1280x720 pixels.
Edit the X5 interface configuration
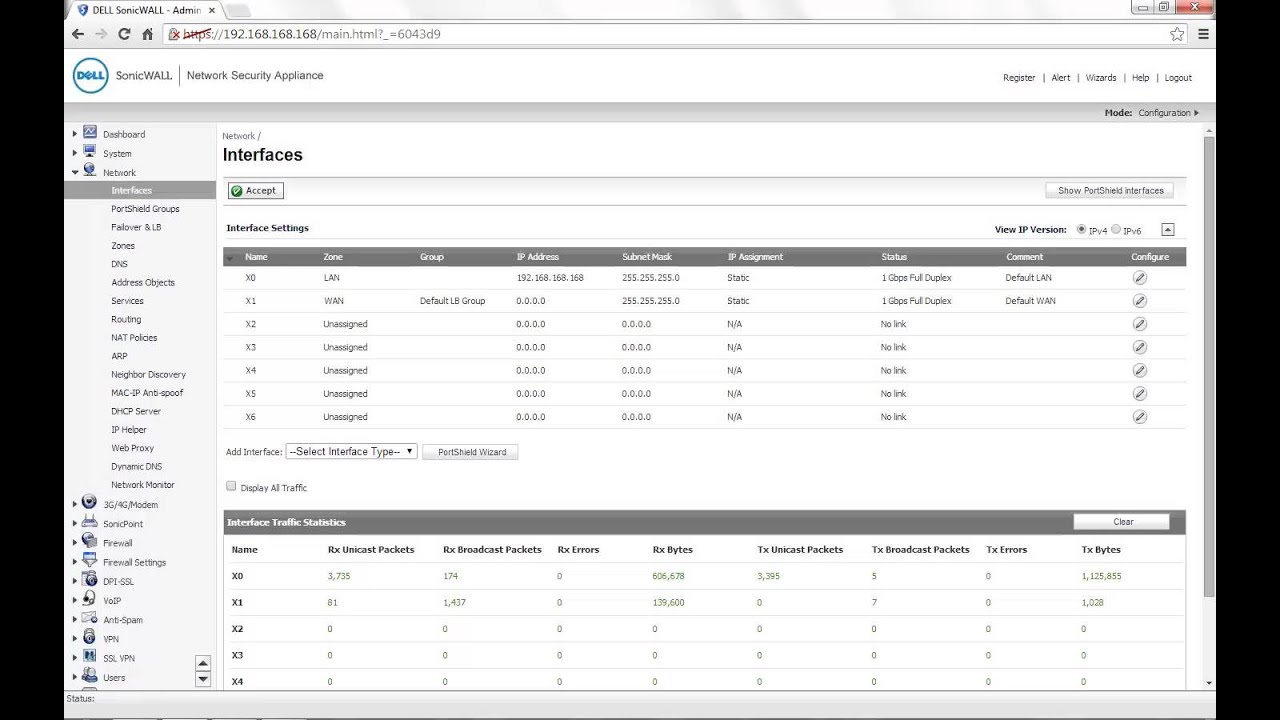[x=1139, y=394]
